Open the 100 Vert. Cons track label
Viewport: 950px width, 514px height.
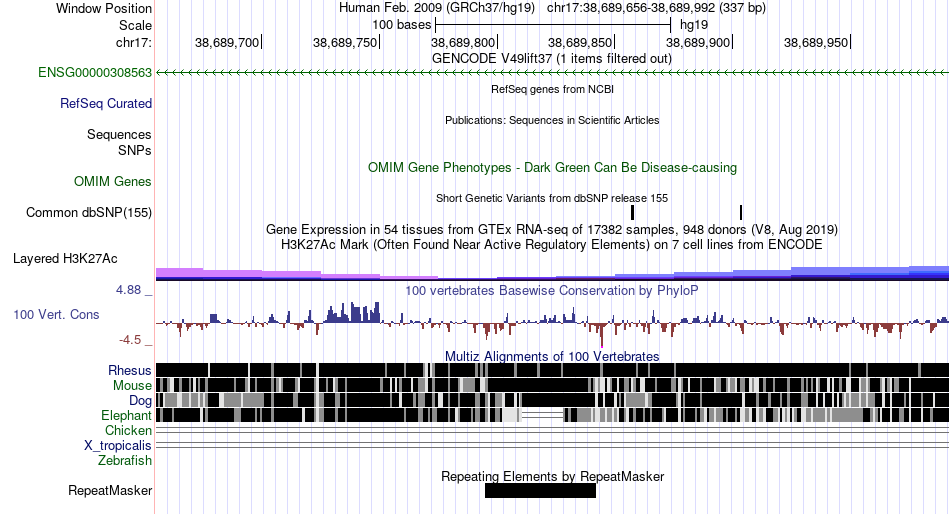pos(56,315)
